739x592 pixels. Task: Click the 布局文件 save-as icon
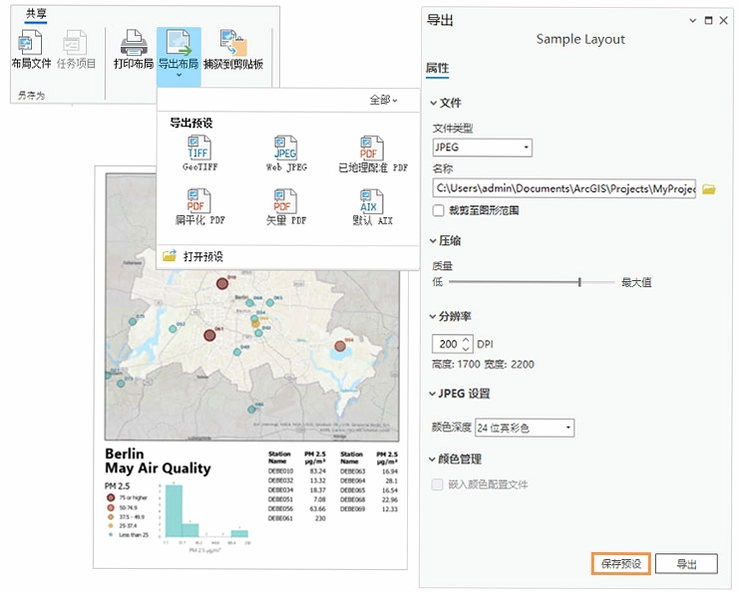pyautogui.click(x=30, y=42)
